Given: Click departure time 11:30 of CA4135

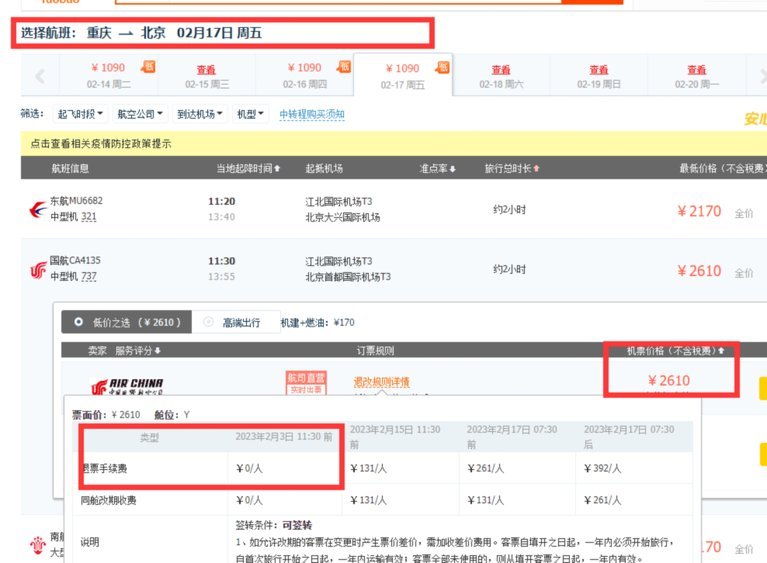Looking at the screenshot, I should [222, 261].
